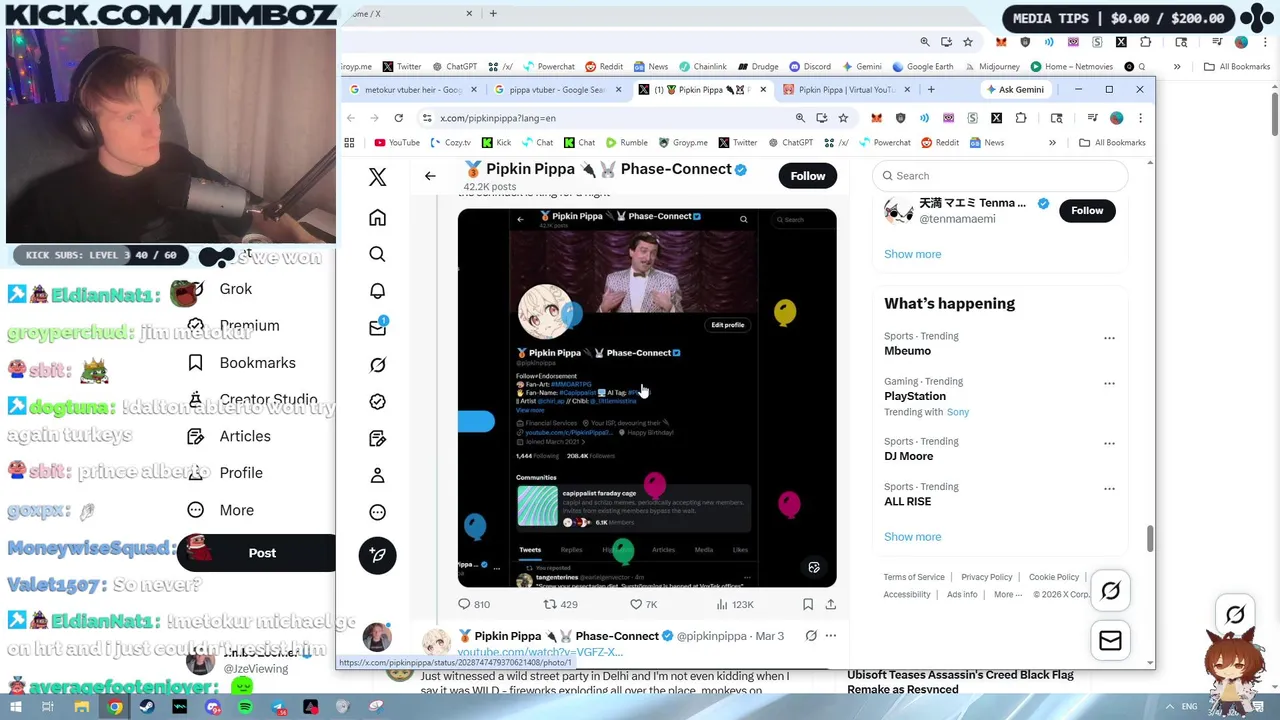This screenshot has height=720, width=1280.
Task: Close the pippa vtuber Google Search tab
Action: tap(618, 90)
